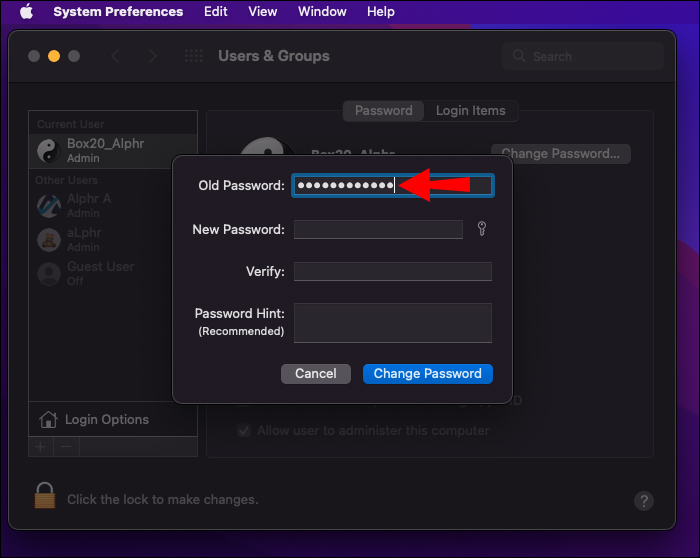Select the Box20_Alphr user avatar

pyautogui.click(x=49, y=151)
